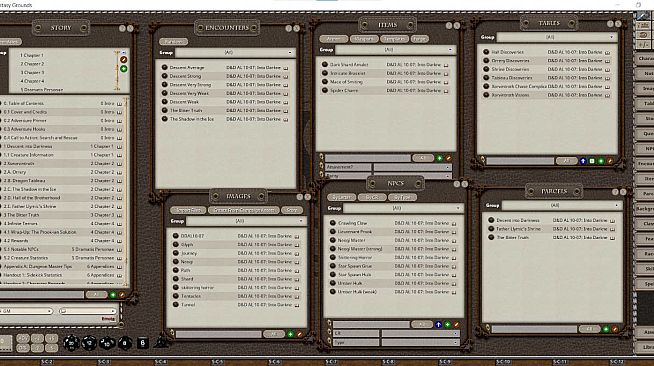This screenshot has width=654, height=366.
Task: Add a new NPC with green plus
Action: (448, 324)
